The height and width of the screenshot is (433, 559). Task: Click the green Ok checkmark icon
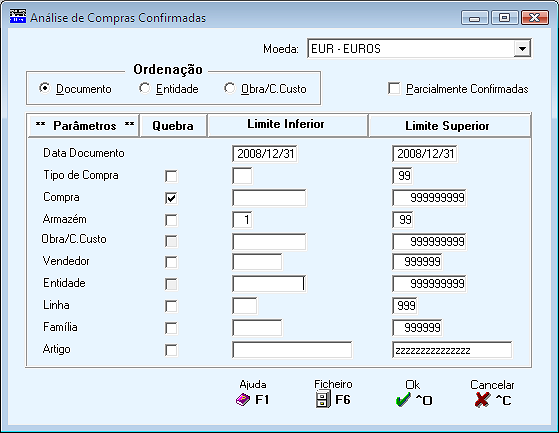403,400
